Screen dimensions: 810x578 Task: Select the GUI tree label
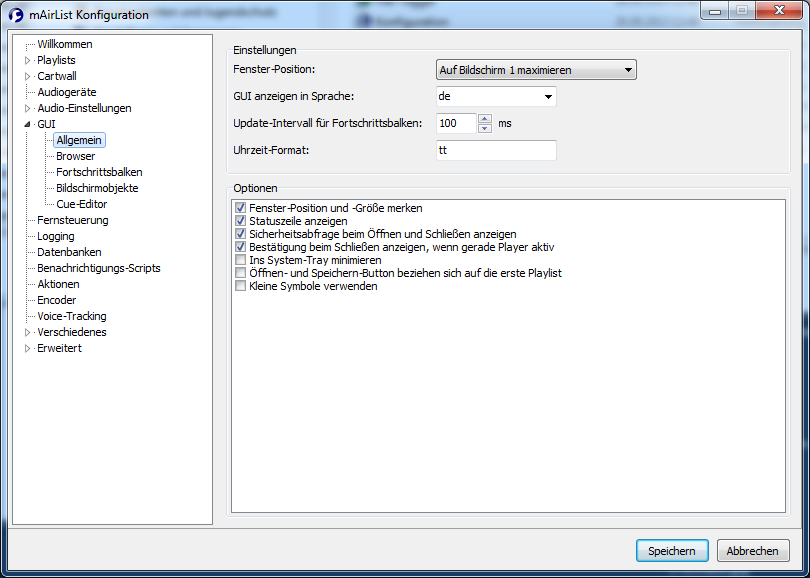[x=46, y=124]
